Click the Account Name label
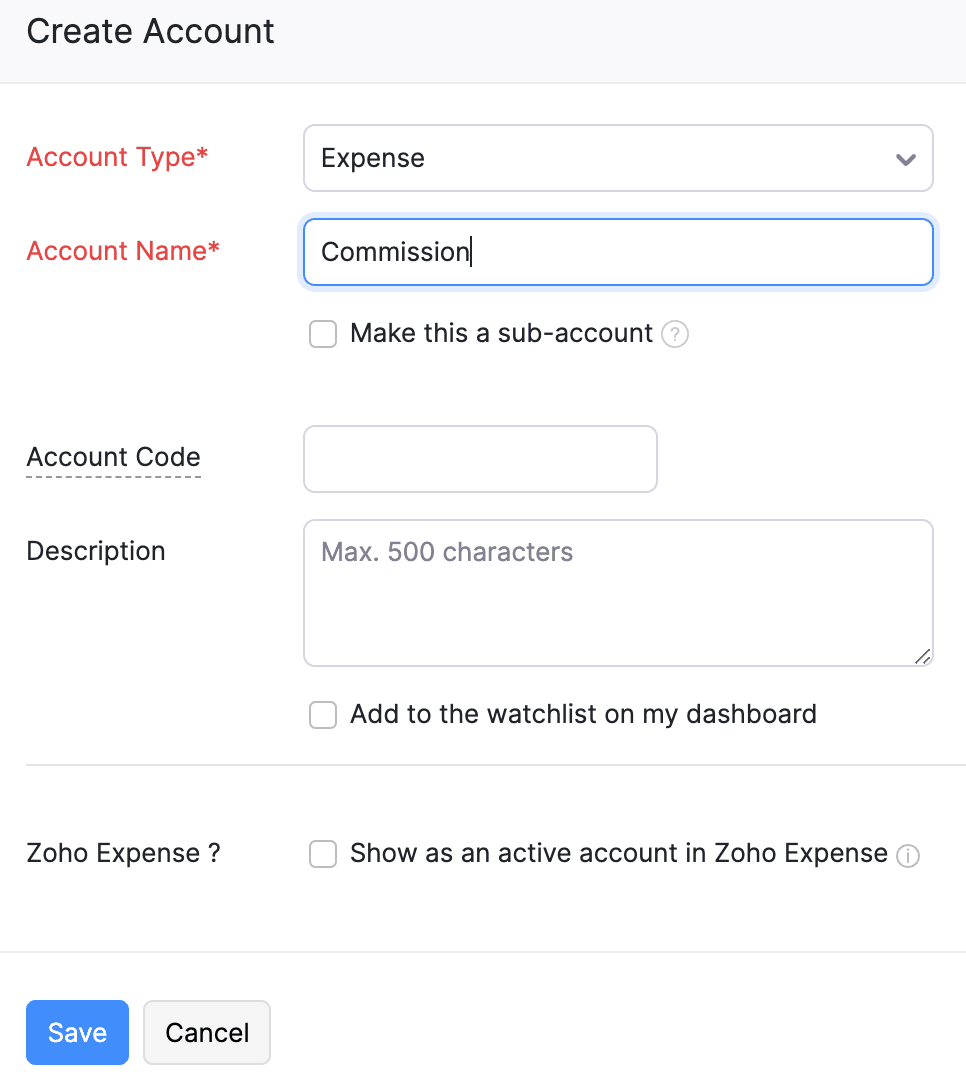The width and height of the screenshot is (966, 1082). [x=122, y=251]
